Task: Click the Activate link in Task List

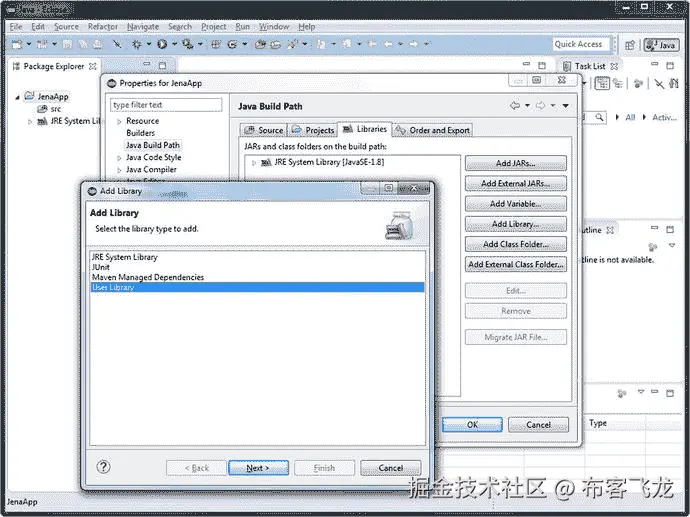Action: (x=664, y=117)
